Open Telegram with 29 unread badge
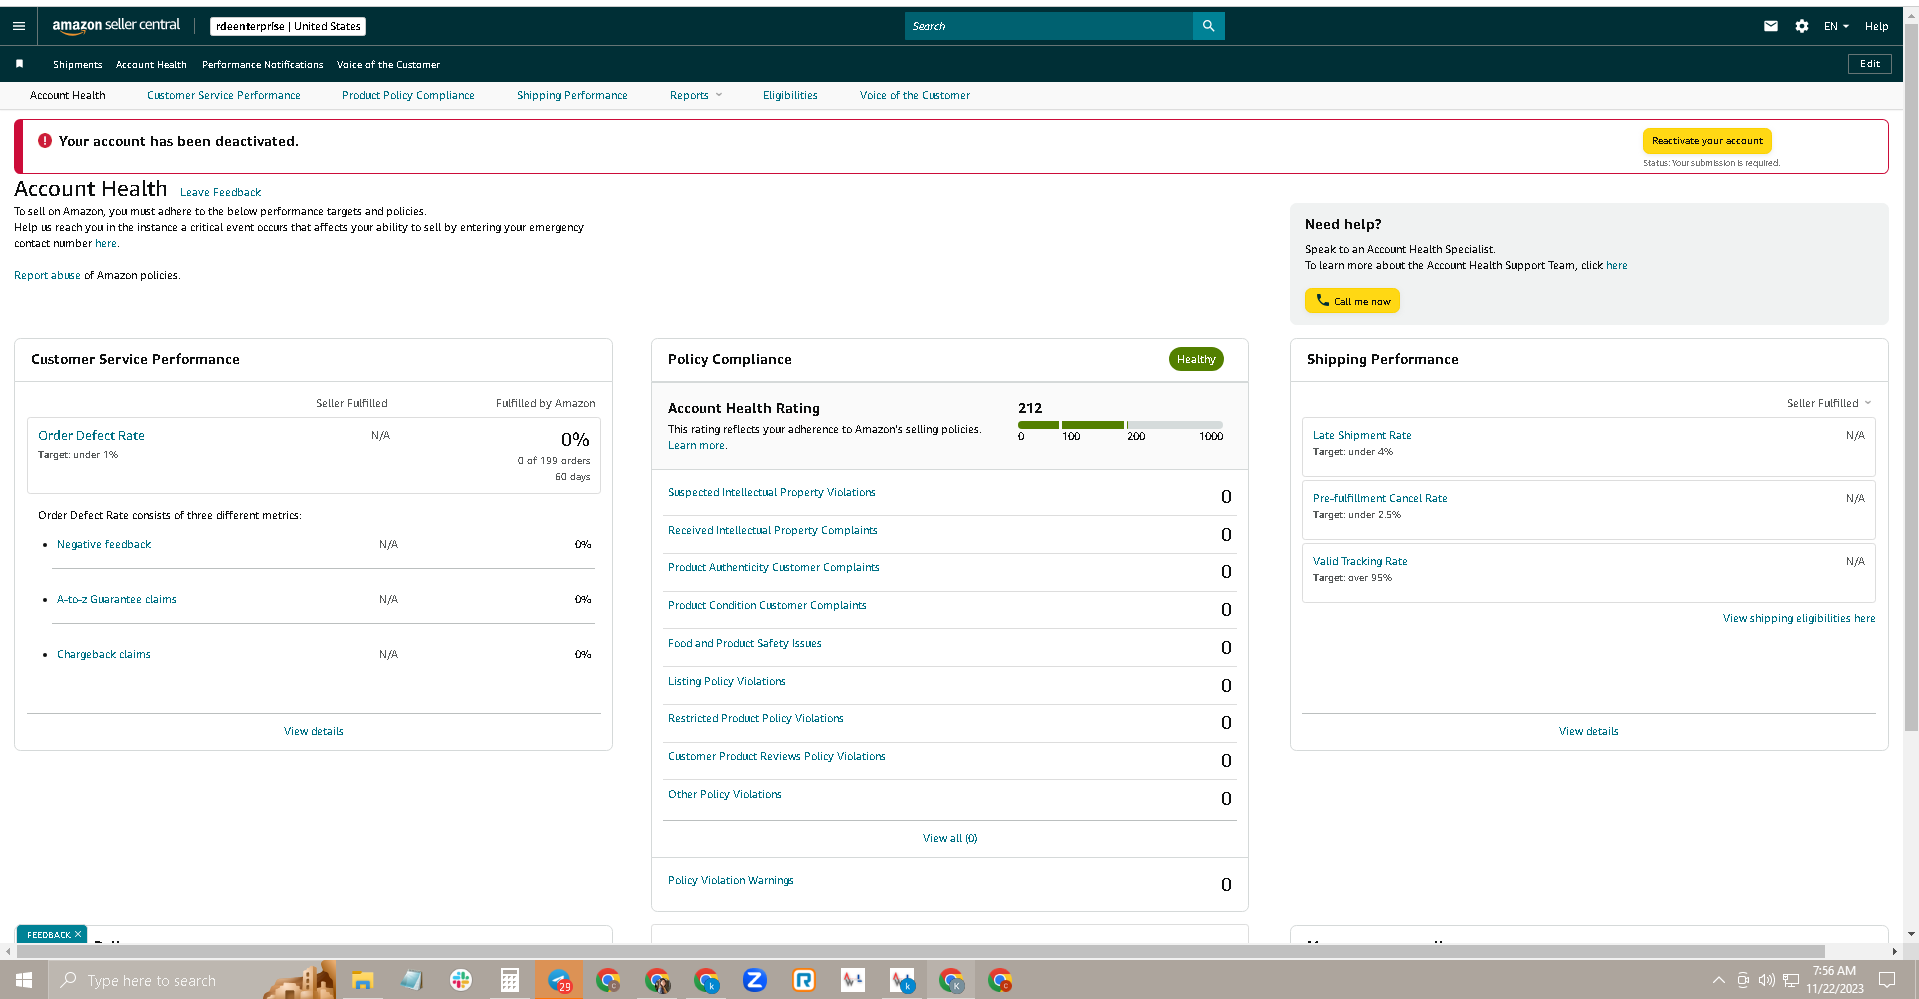Viewport: 1919px width, 999px height. click(x=559, y=980)
